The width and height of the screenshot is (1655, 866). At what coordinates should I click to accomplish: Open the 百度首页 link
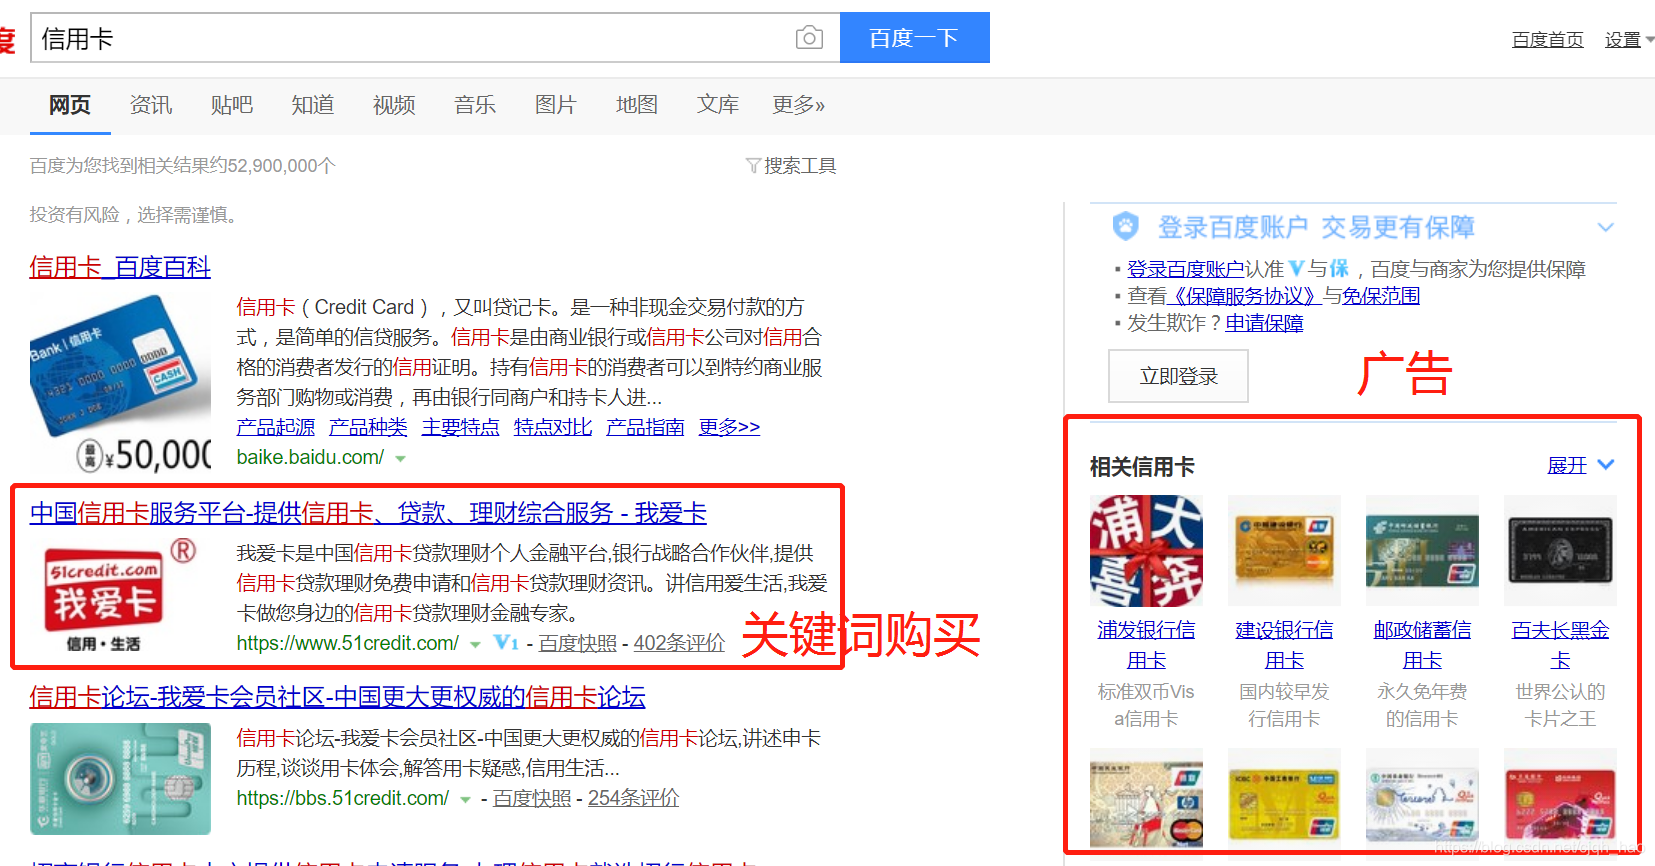(1547, 39)
